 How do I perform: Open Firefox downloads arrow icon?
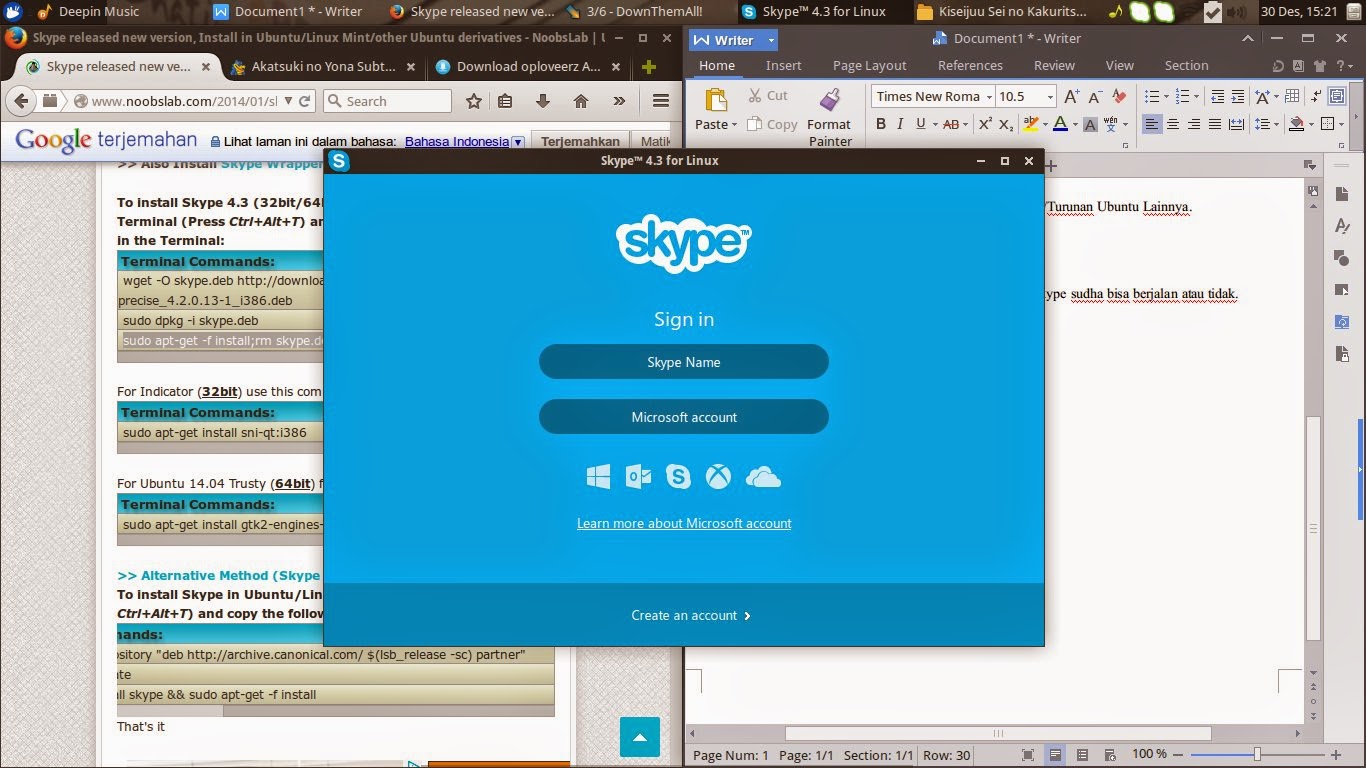point(543,101)
